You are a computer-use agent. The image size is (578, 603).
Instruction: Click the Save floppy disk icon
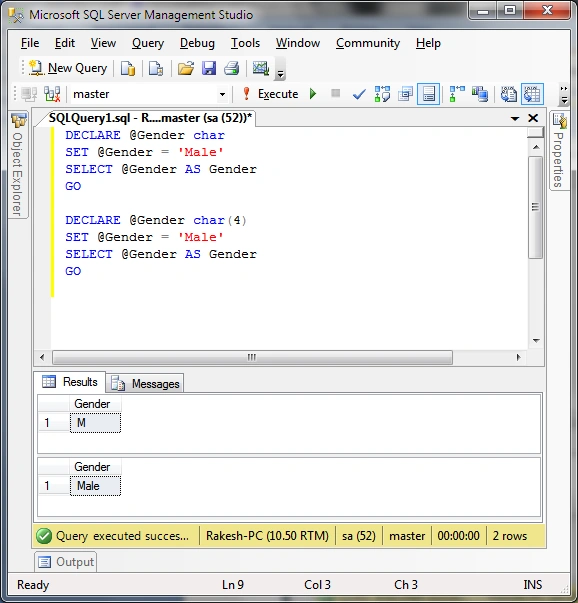209,68
